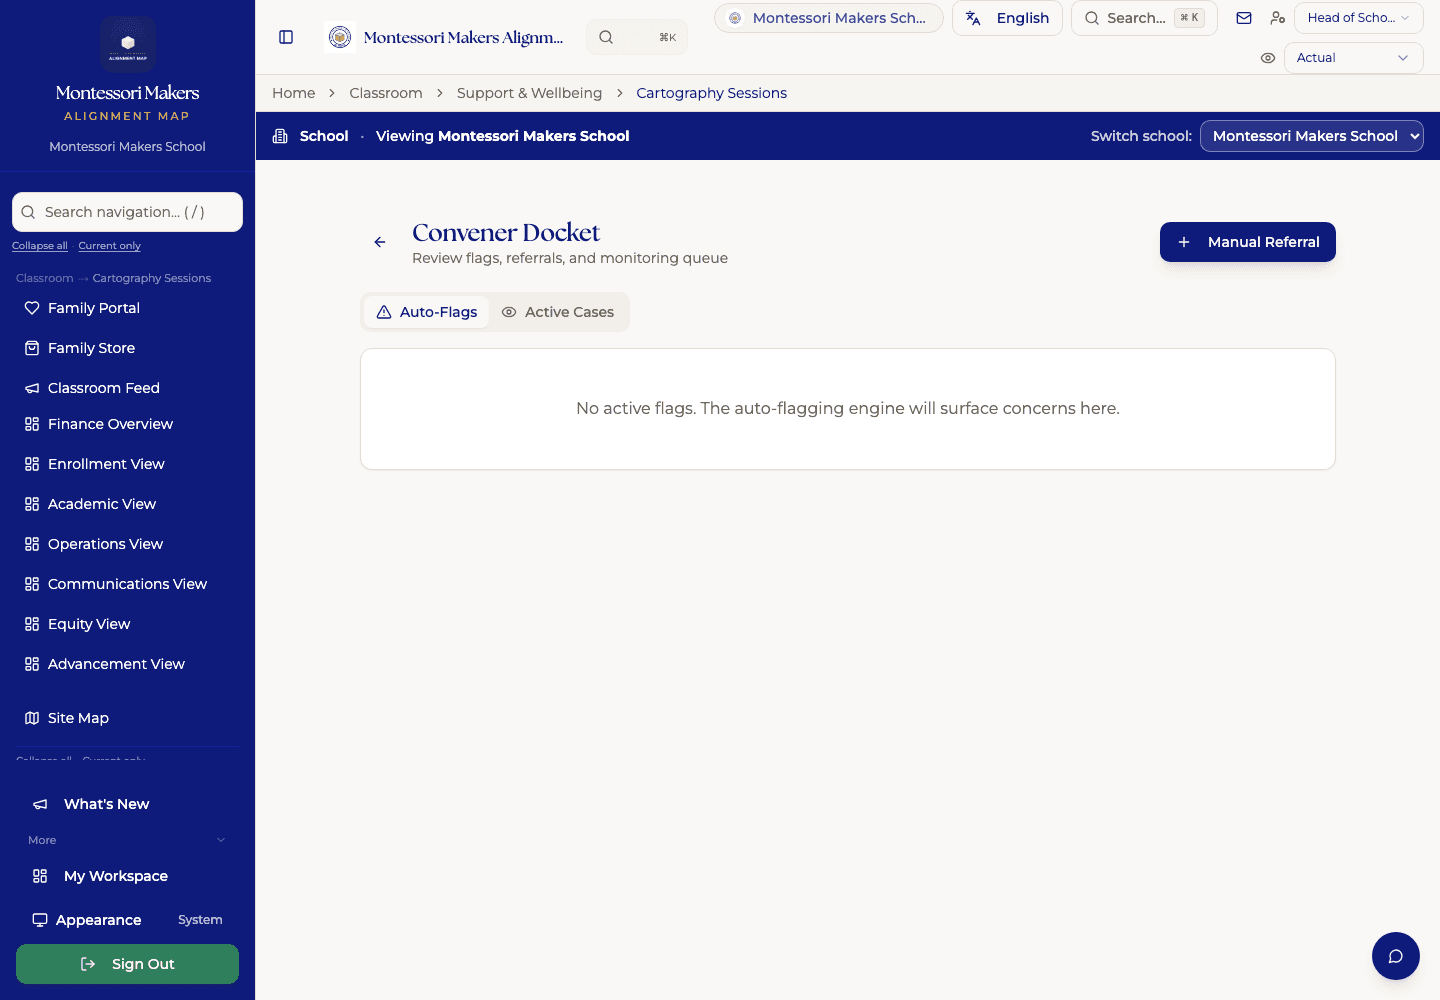Go to Support & Wellbeing breadcrumb

click(x=530, y=93)
